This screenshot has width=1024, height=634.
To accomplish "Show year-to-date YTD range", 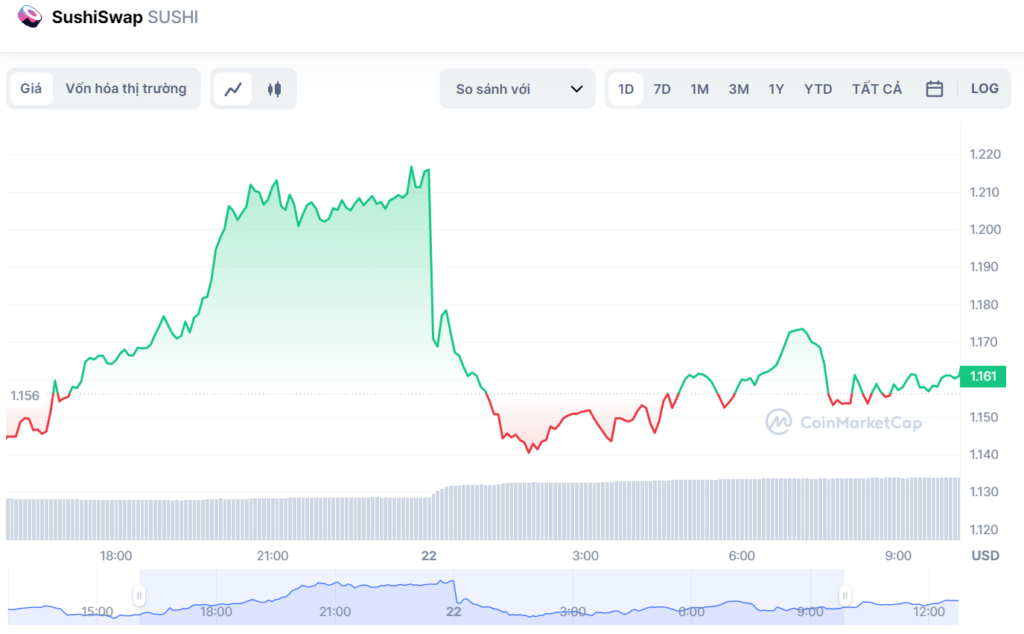I will pos(818,89).
